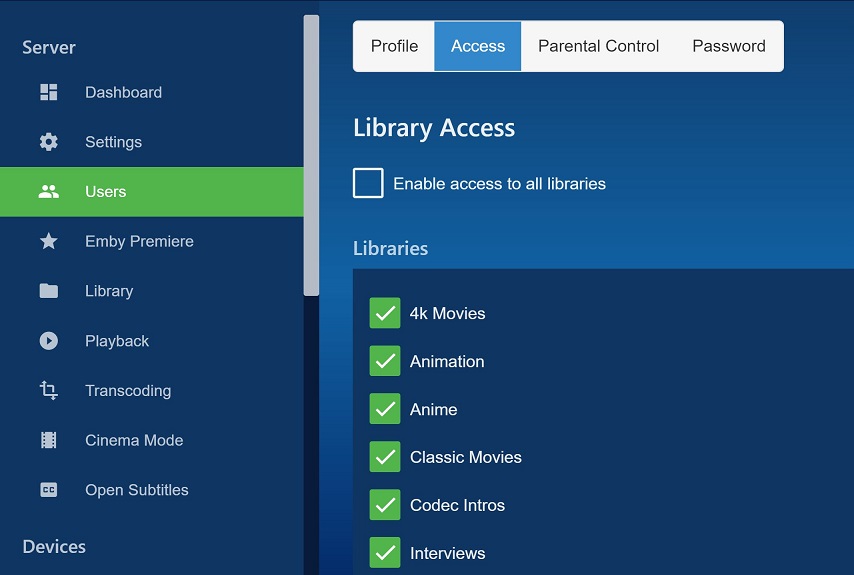Click the sidebar vertical scrollbar

[311, 155]
